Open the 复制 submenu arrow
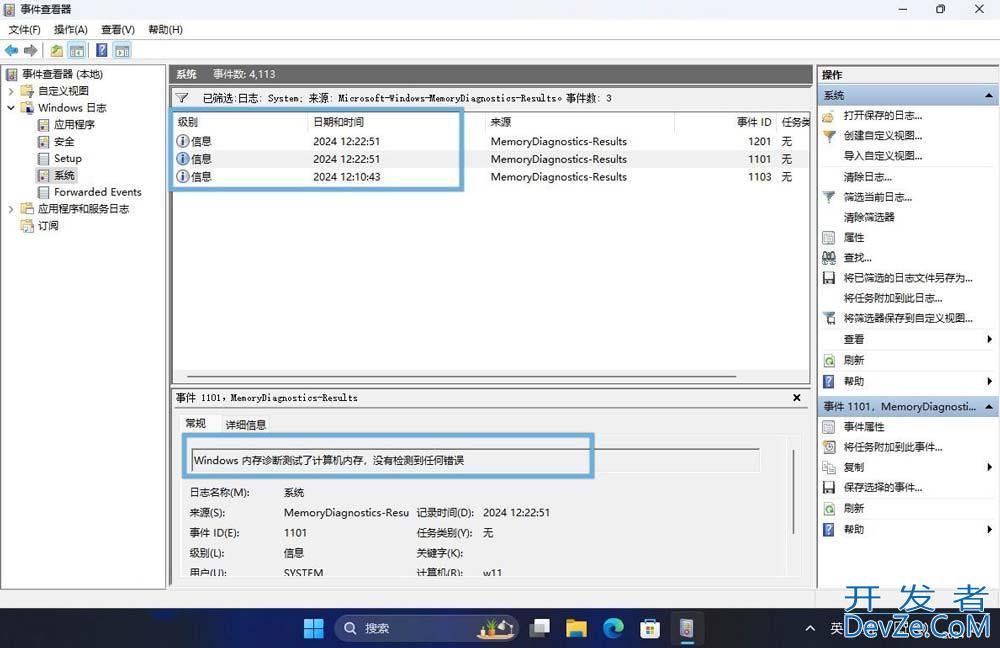 [989, 468]
